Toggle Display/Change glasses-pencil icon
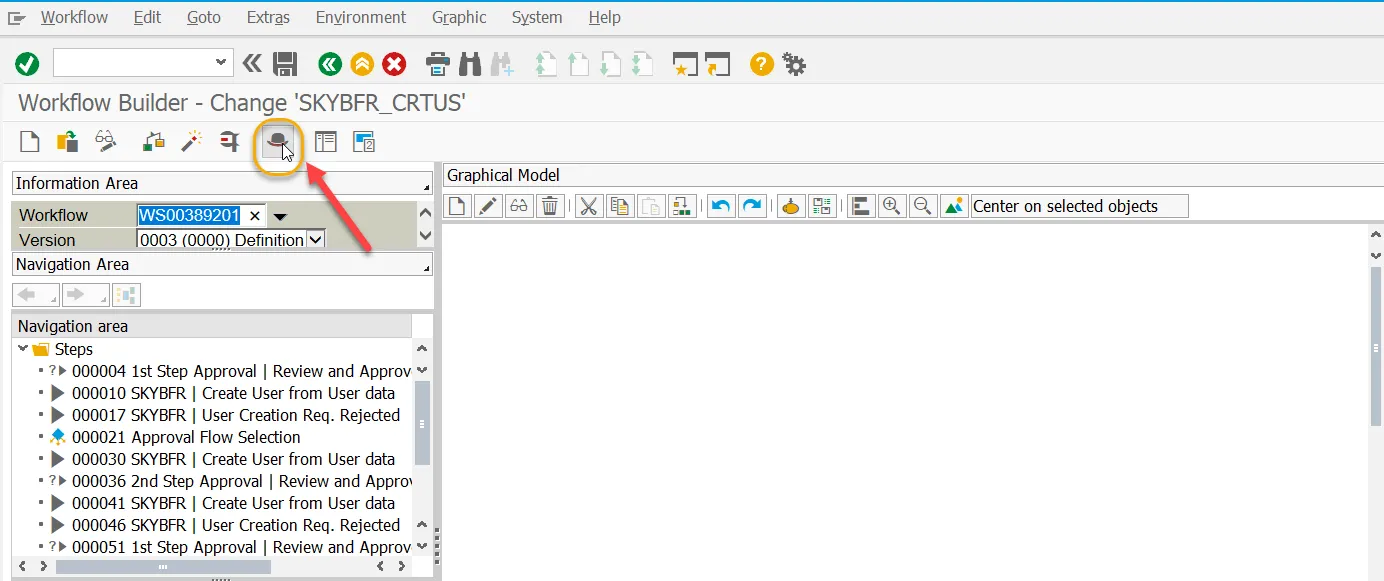The image size is (1384, 581). pos(106,142)
